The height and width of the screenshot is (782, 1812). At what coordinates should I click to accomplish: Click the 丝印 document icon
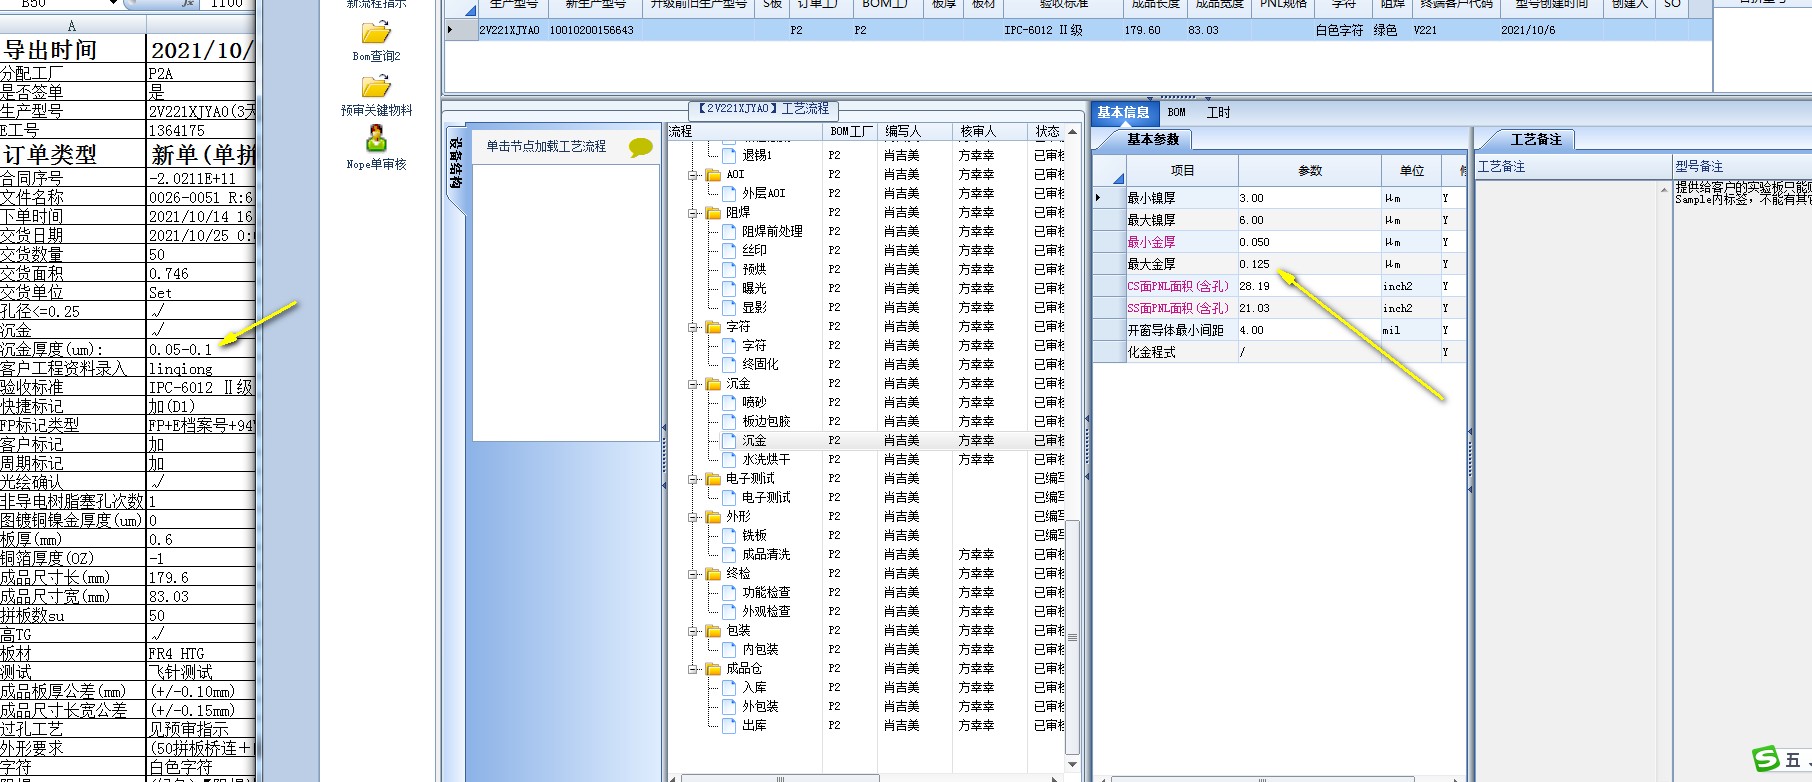pyautogui.click(x=729, y=250)
